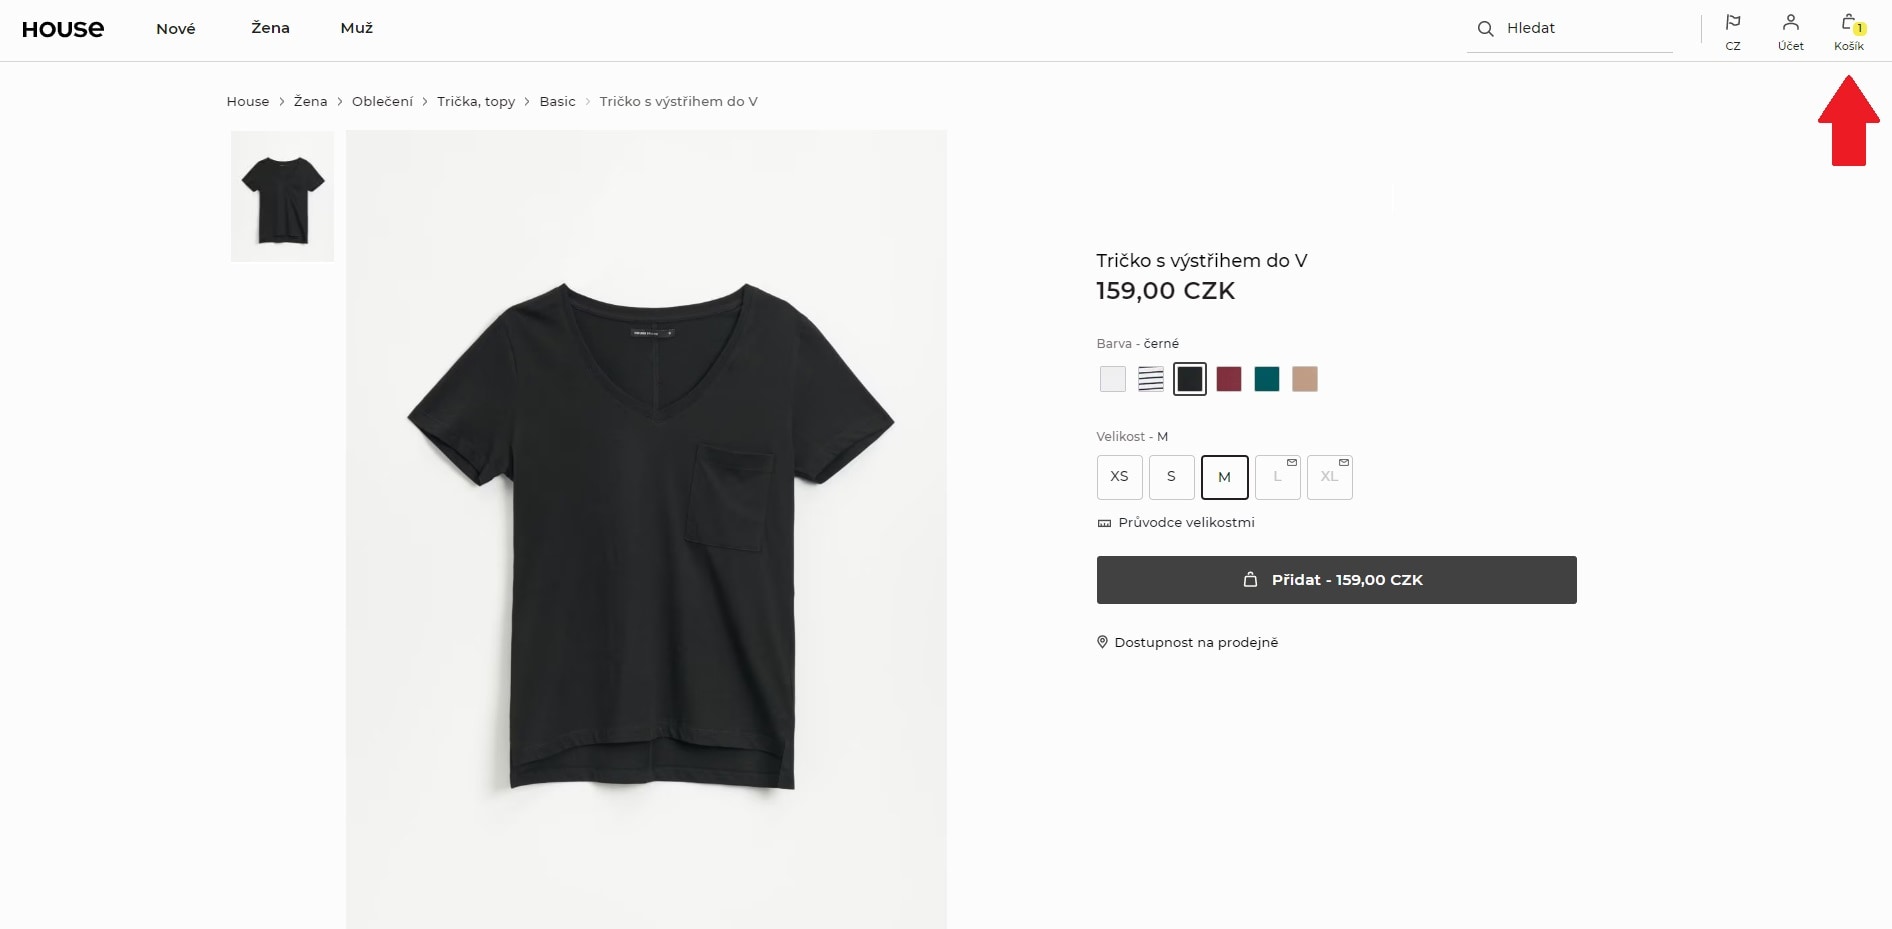
Task: Add the t-shirt with Přidat button
Action: coord(1336,580)
